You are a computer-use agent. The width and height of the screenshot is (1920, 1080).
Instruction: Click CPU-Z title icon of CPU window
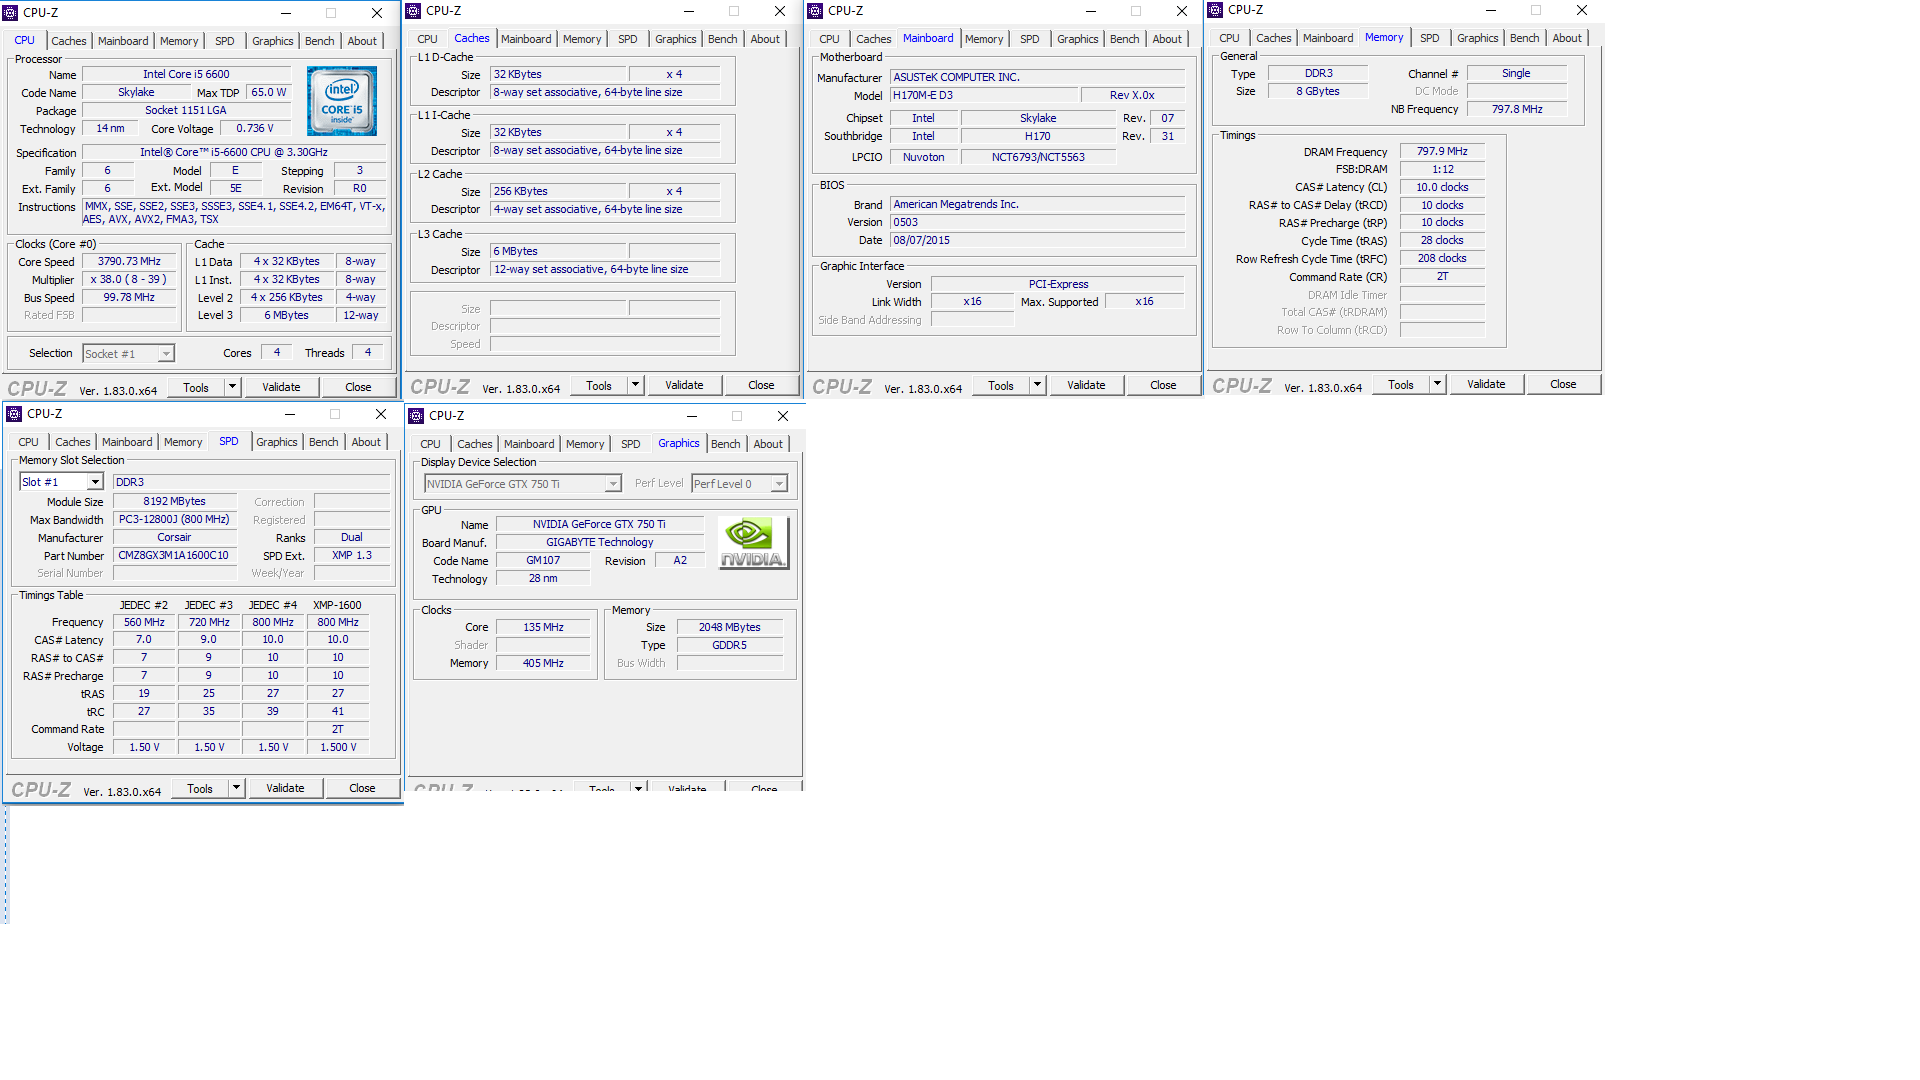[x=11, y=13]
